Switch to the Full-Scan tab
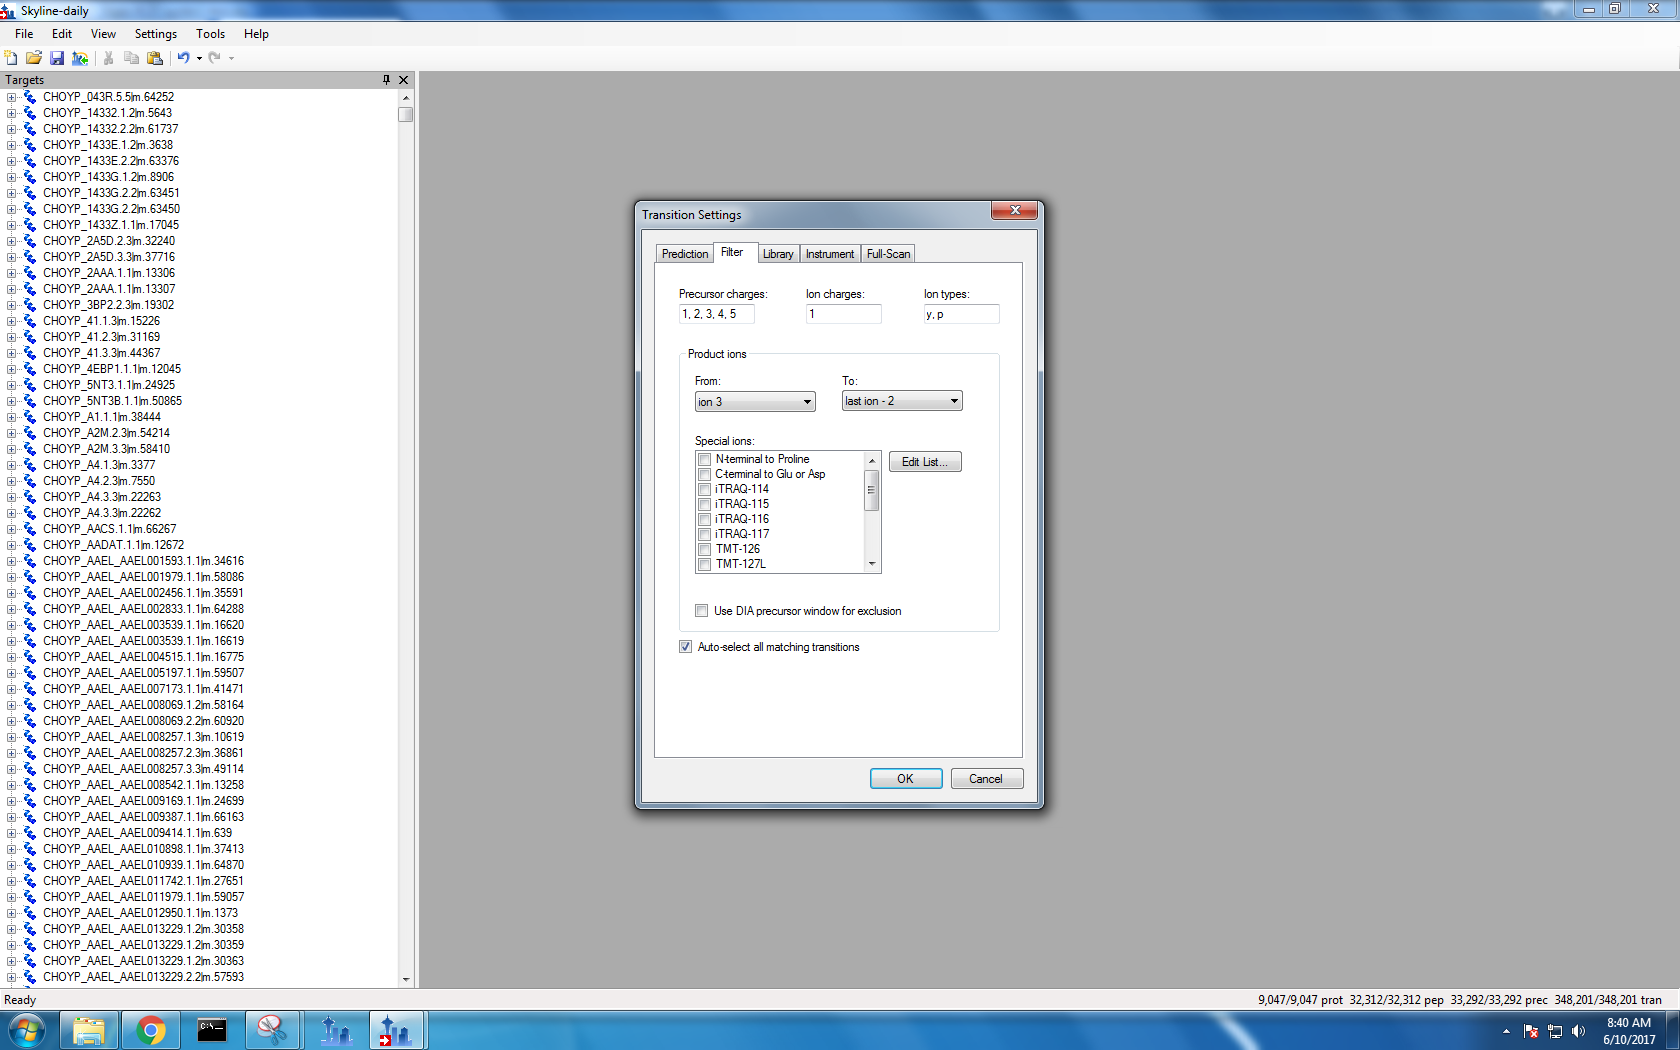Image resolution: width=1680 pixels, height=1050 pixels. click(888, 254)
